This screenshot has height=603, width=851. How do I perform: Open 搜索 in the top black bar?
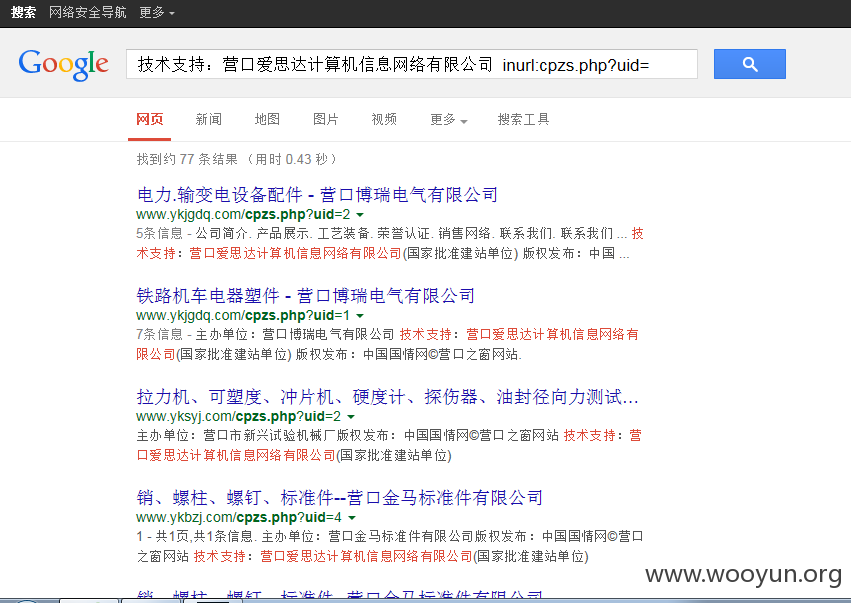tap(23, 12)
